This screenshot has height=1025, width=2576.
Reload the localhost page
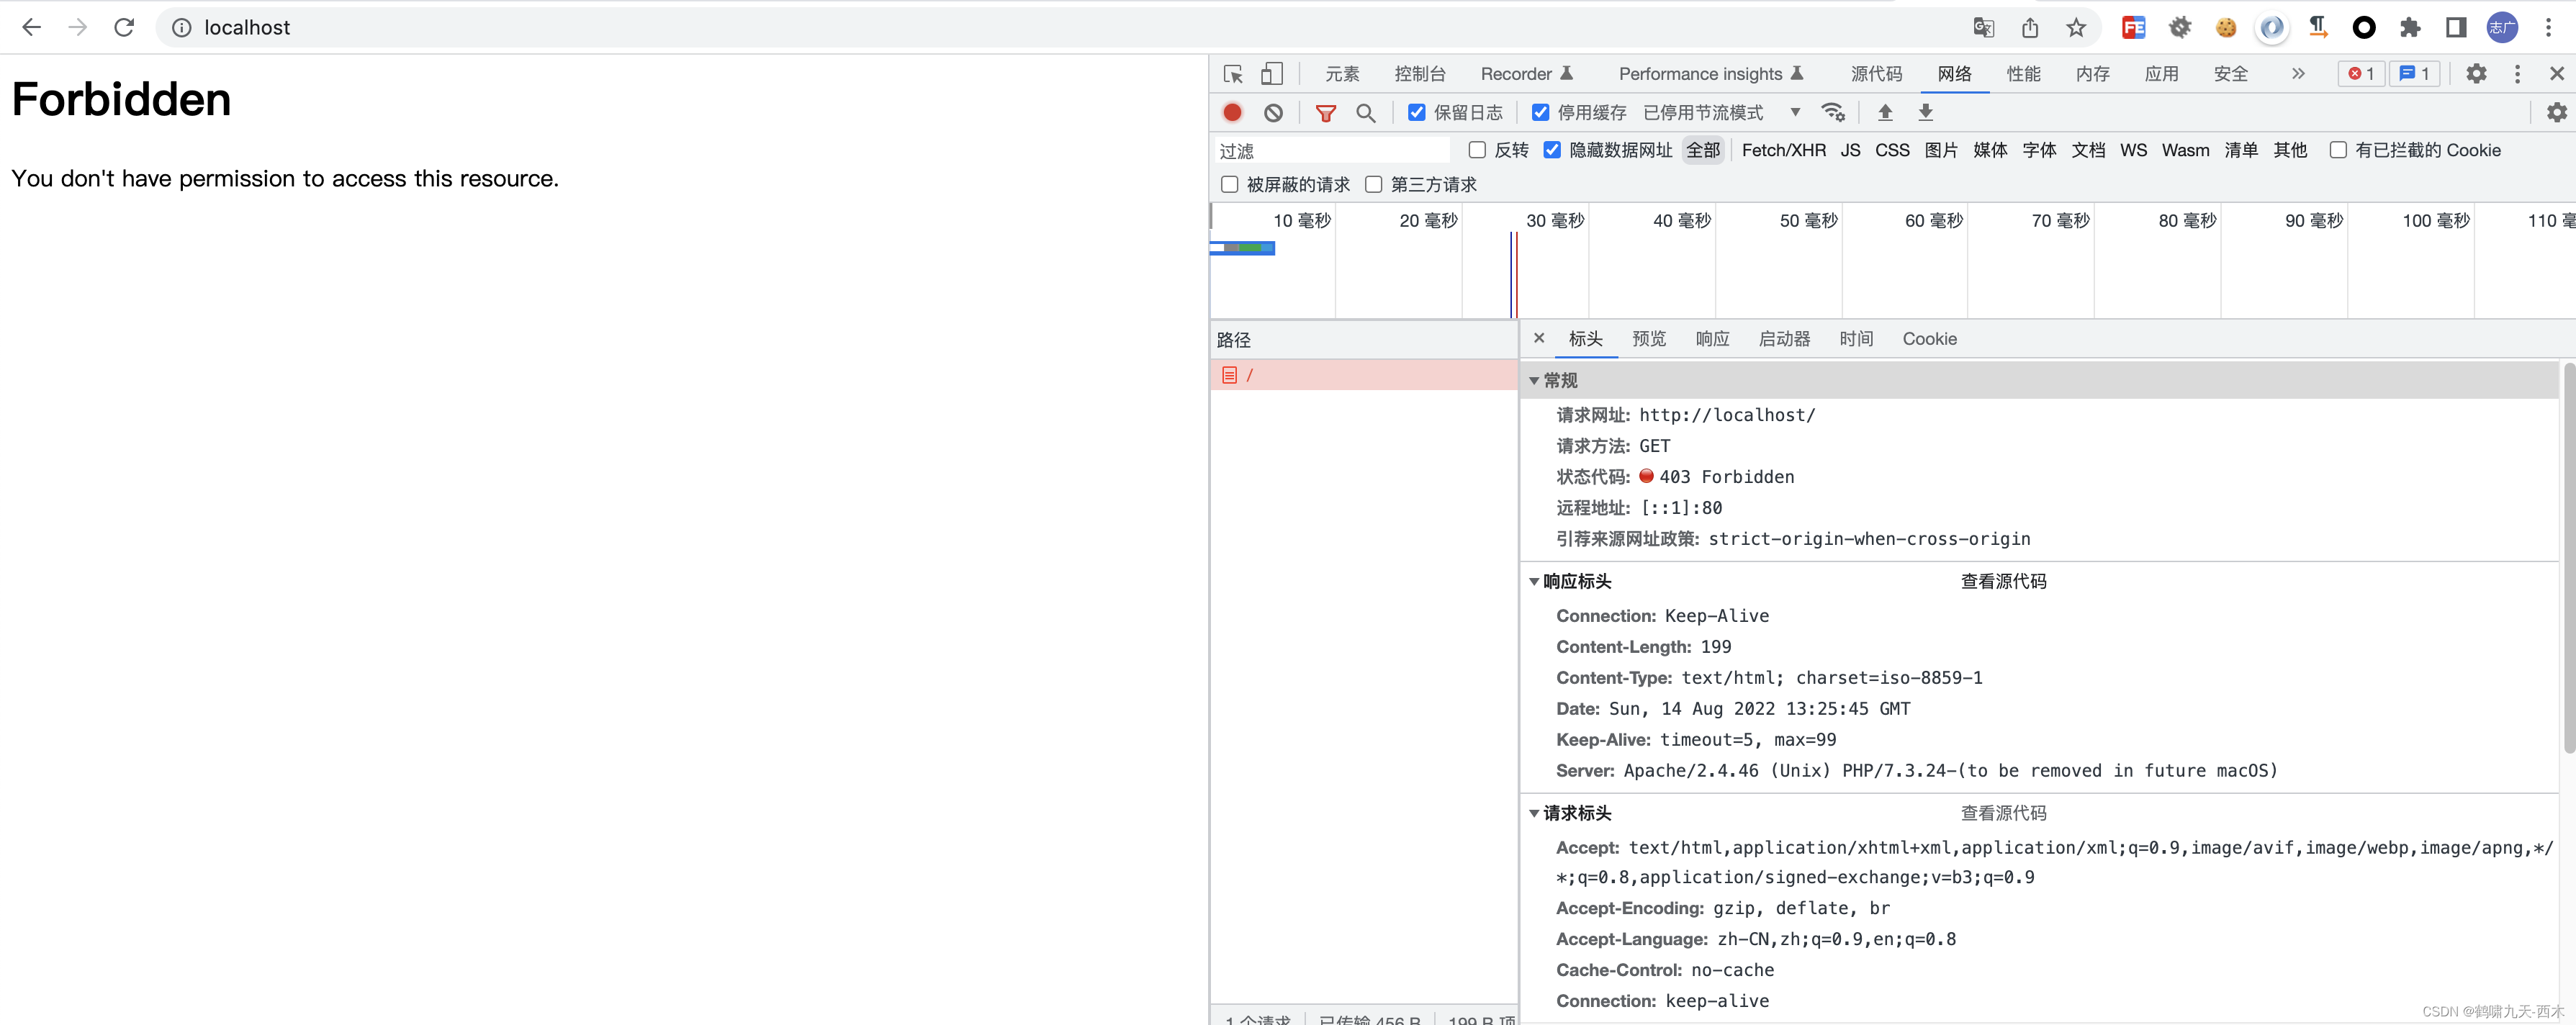click(x=124, y=27)
